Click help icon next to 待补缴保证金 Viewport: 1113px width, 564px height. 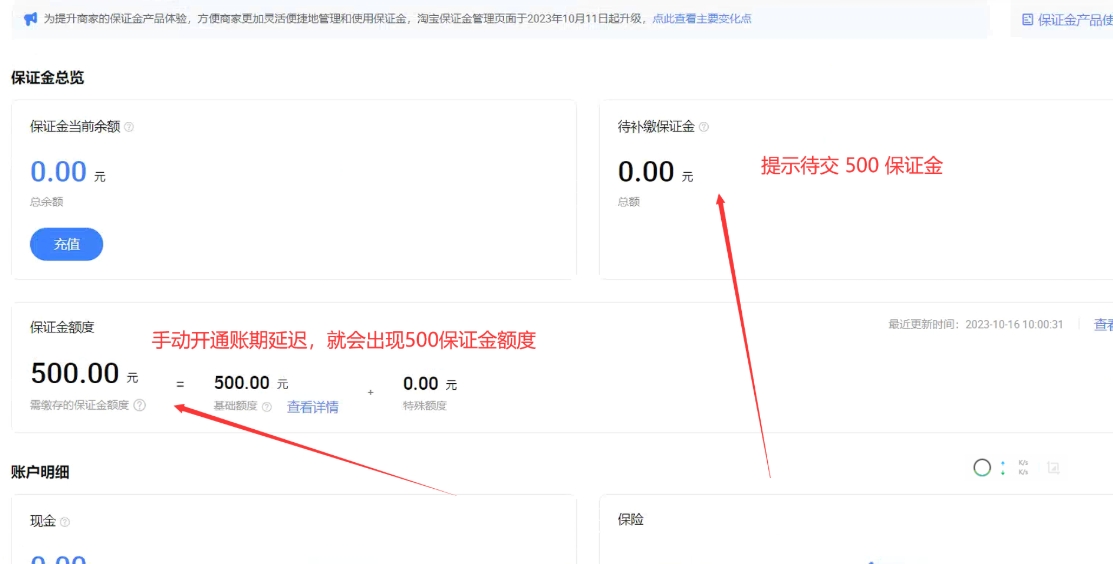coord(704,127)
